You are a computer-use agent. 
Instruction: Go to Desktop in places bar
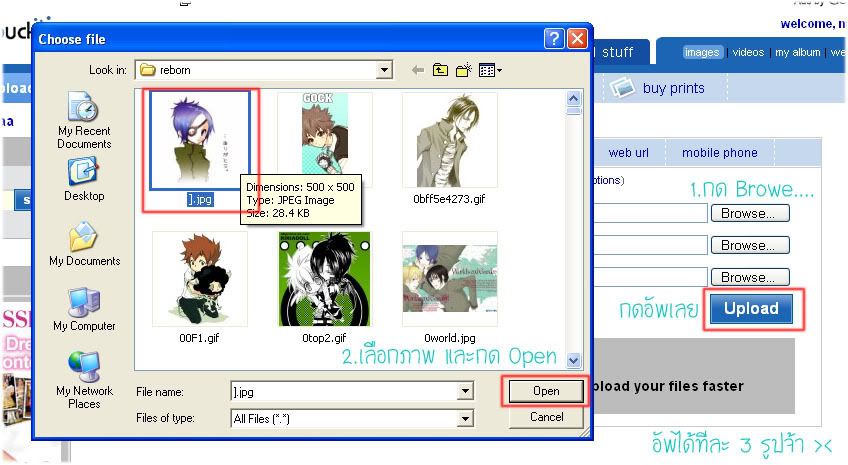(x=84, y=180)
